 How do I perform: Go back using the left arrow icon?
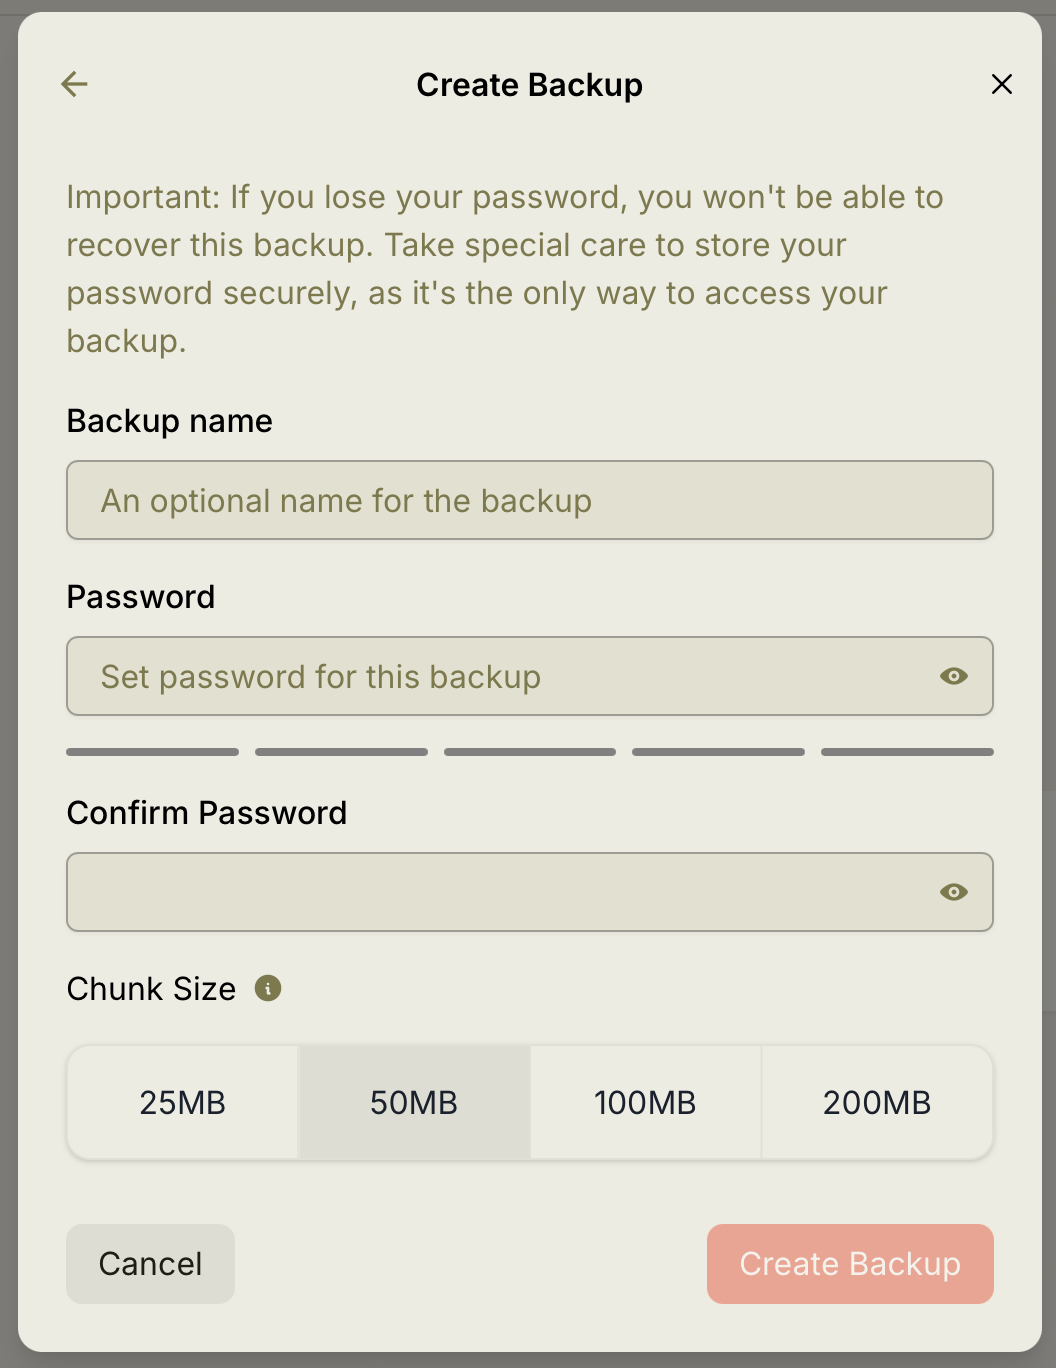(x=75, y=84)
